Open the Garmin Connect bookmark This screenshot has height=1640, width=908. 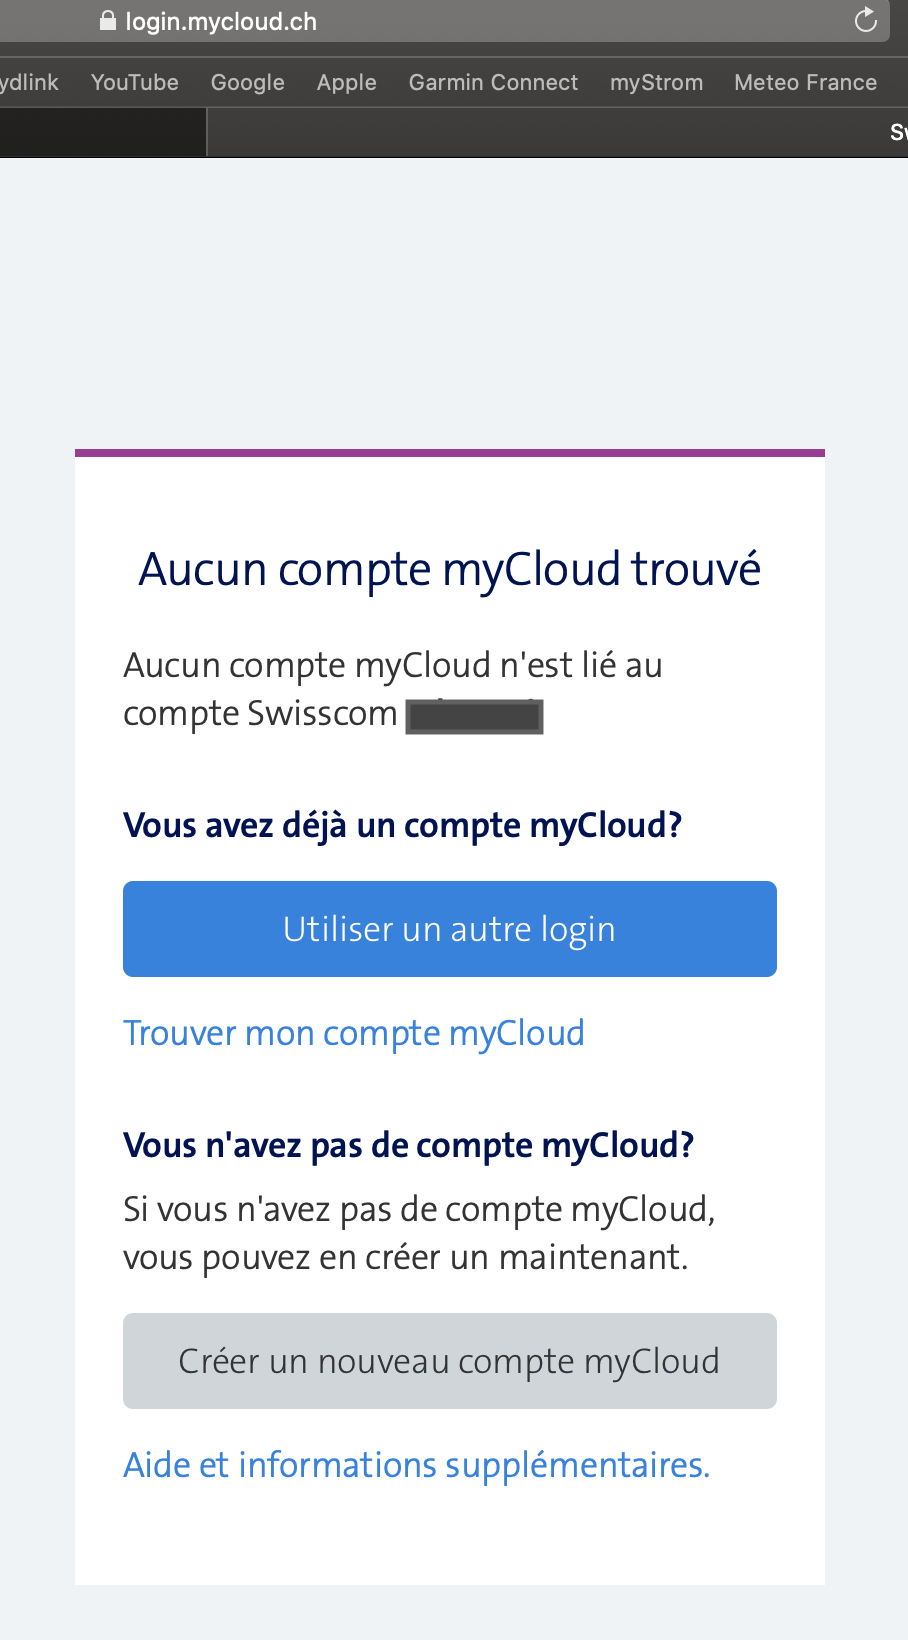[x=492, y=82]
